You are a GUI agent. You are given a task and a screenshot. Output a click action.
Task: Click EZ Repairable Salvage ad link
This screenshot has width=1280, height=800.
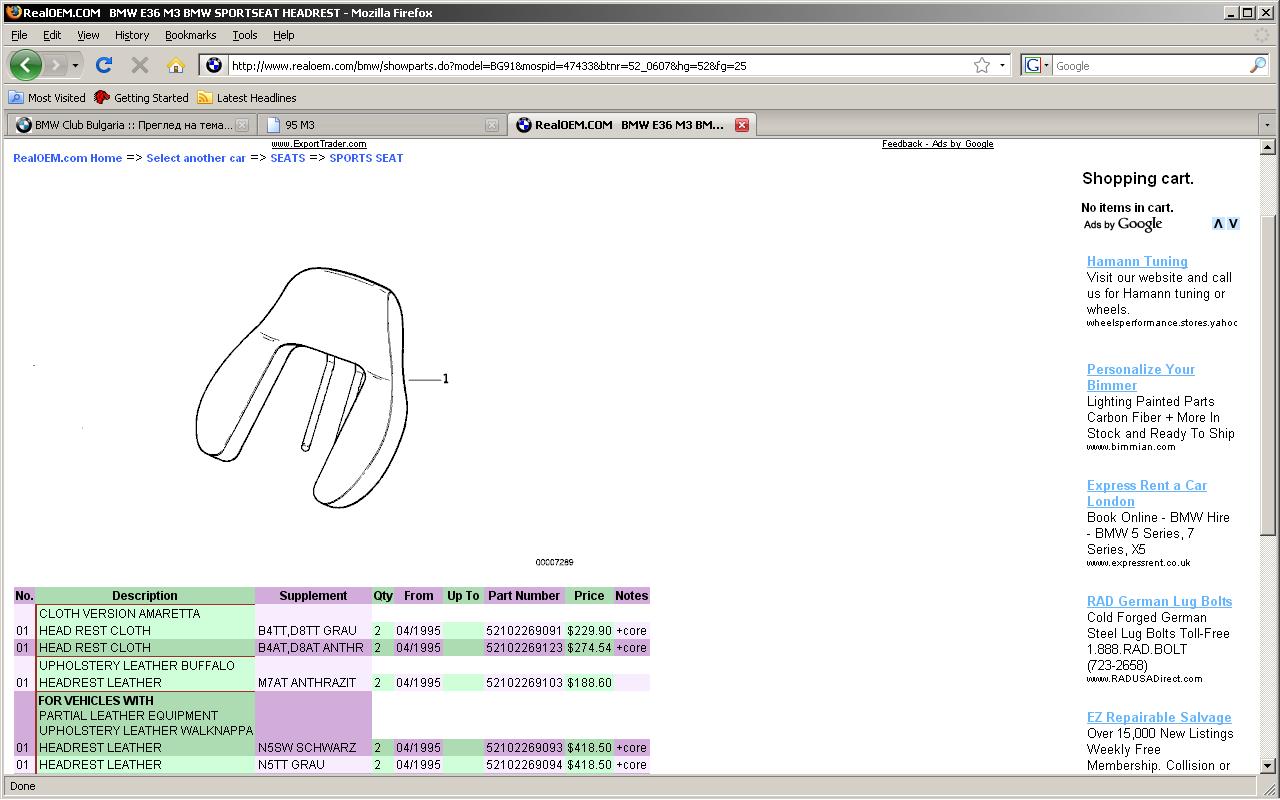[x=1159, y=717]
